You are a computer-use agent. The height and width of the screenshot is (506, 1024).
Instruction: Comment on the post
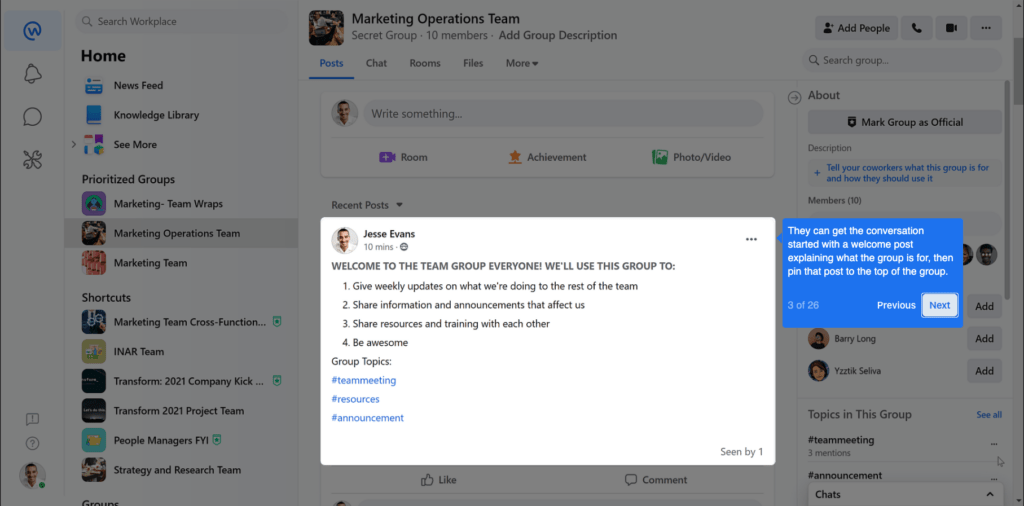pos(656,480)
